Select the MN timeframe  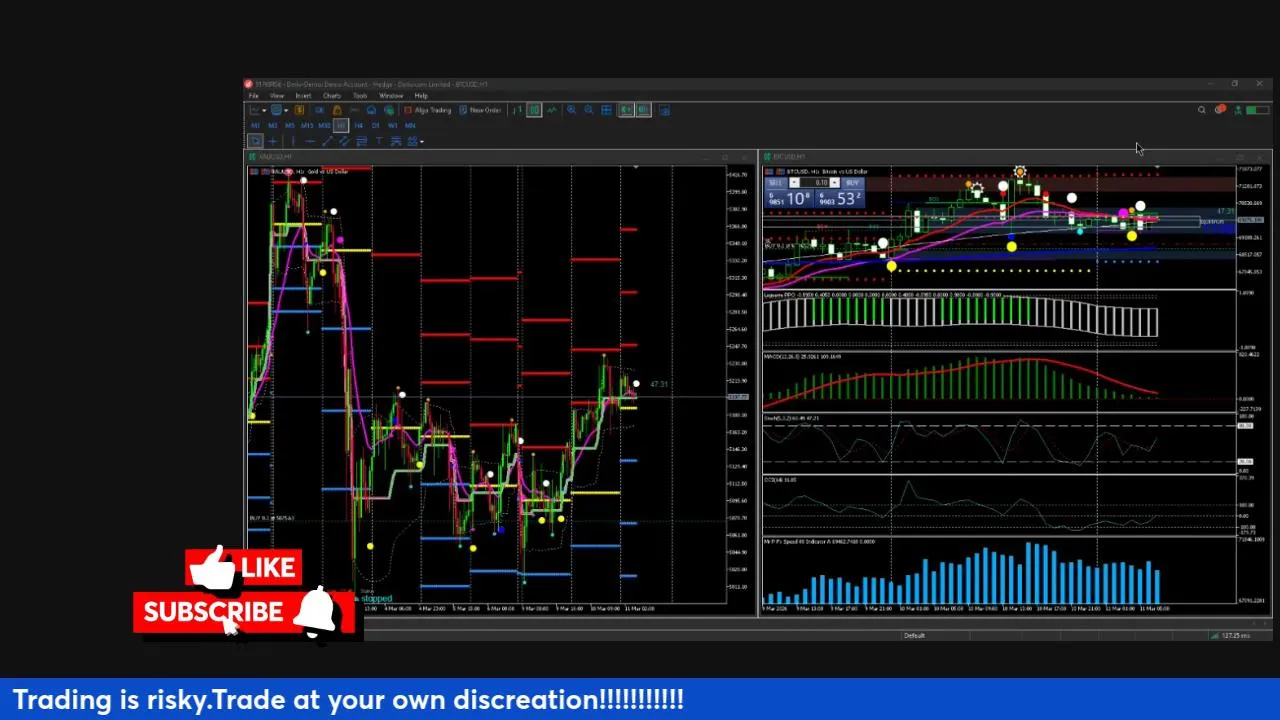pos(409,125)
